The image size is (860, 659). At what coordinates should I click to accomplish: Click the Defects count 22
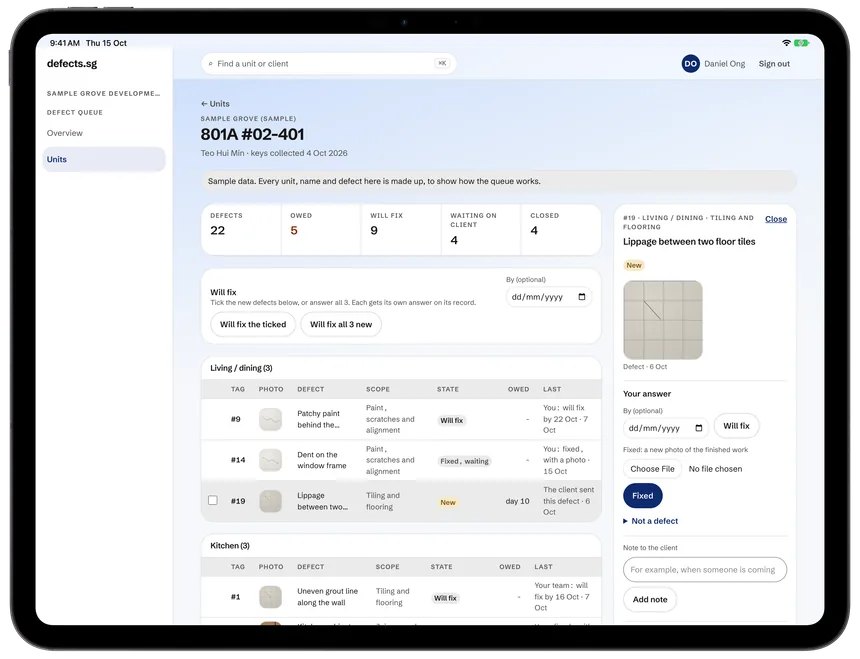pos(218,231)
